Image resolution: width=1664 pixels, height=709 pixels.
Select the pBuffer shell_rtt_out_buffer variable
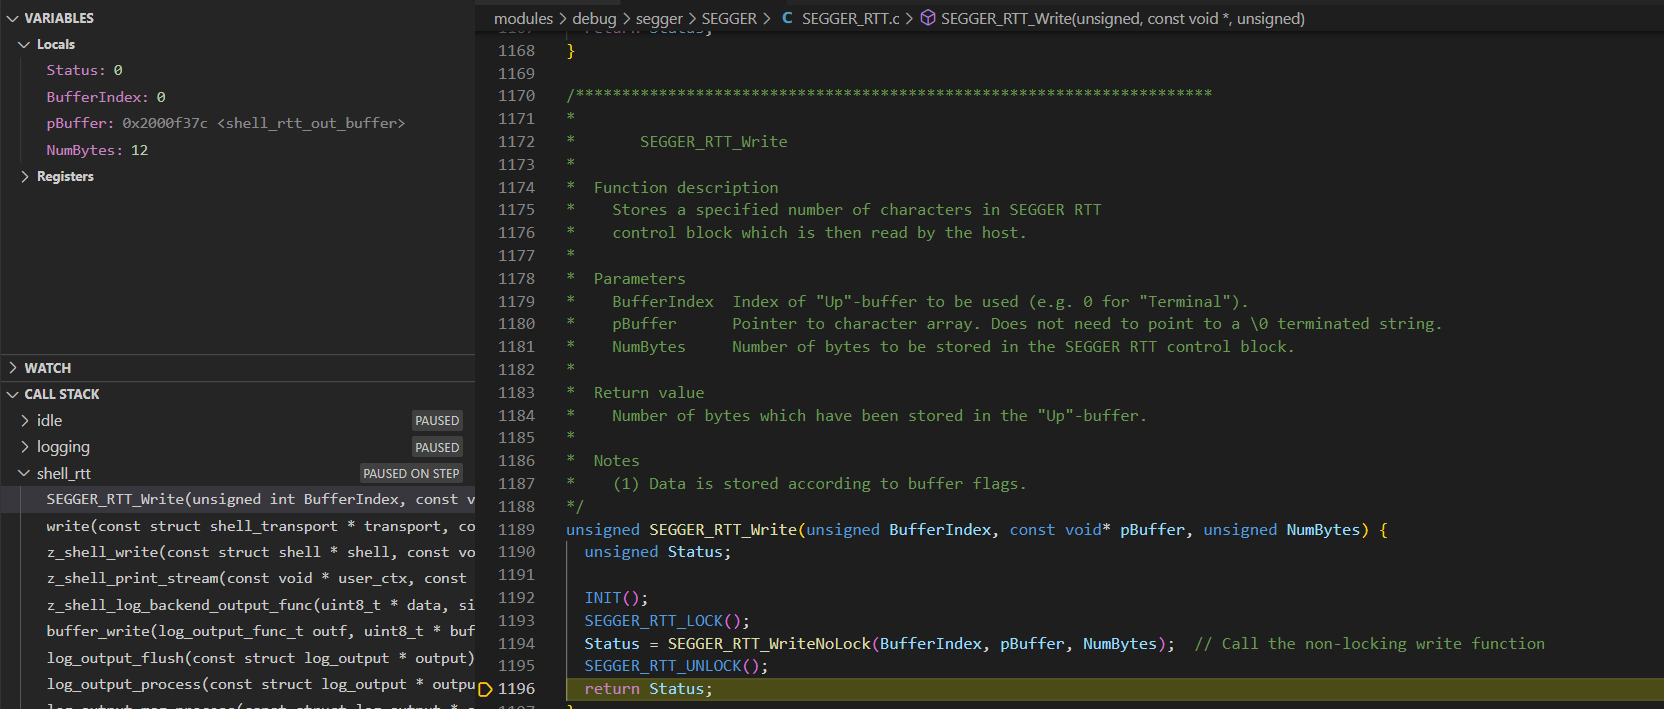tap(238, 123)
